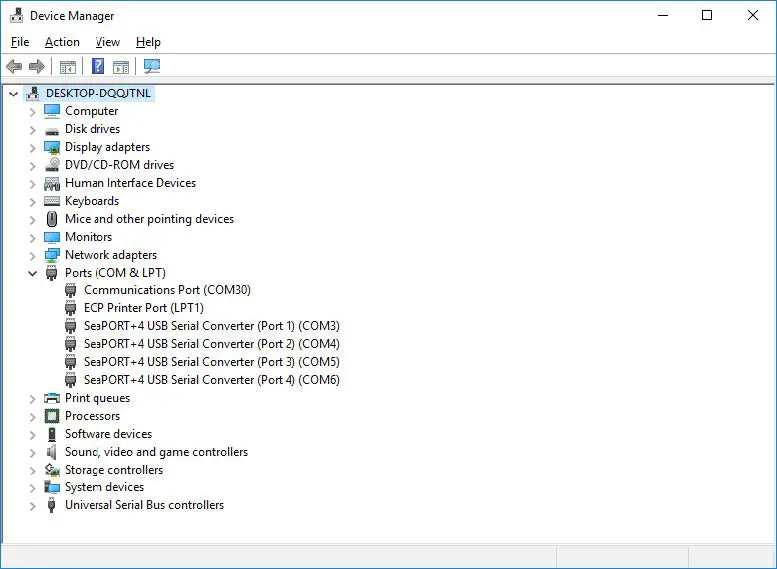
Task: Click the Universal Serial Bus controllers icon
Action: pos(52,506)
